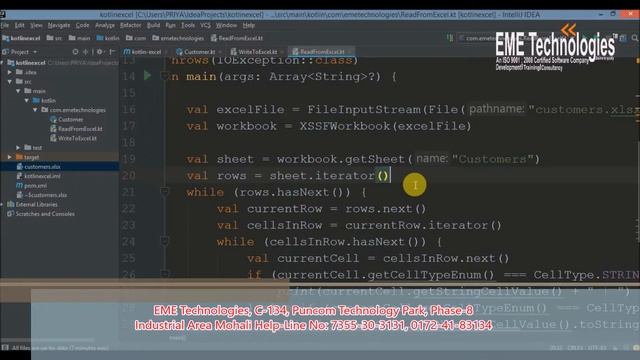The image size is (640, 360).
Task: Collapse the kotlin source folder
Action: (27, 100)
